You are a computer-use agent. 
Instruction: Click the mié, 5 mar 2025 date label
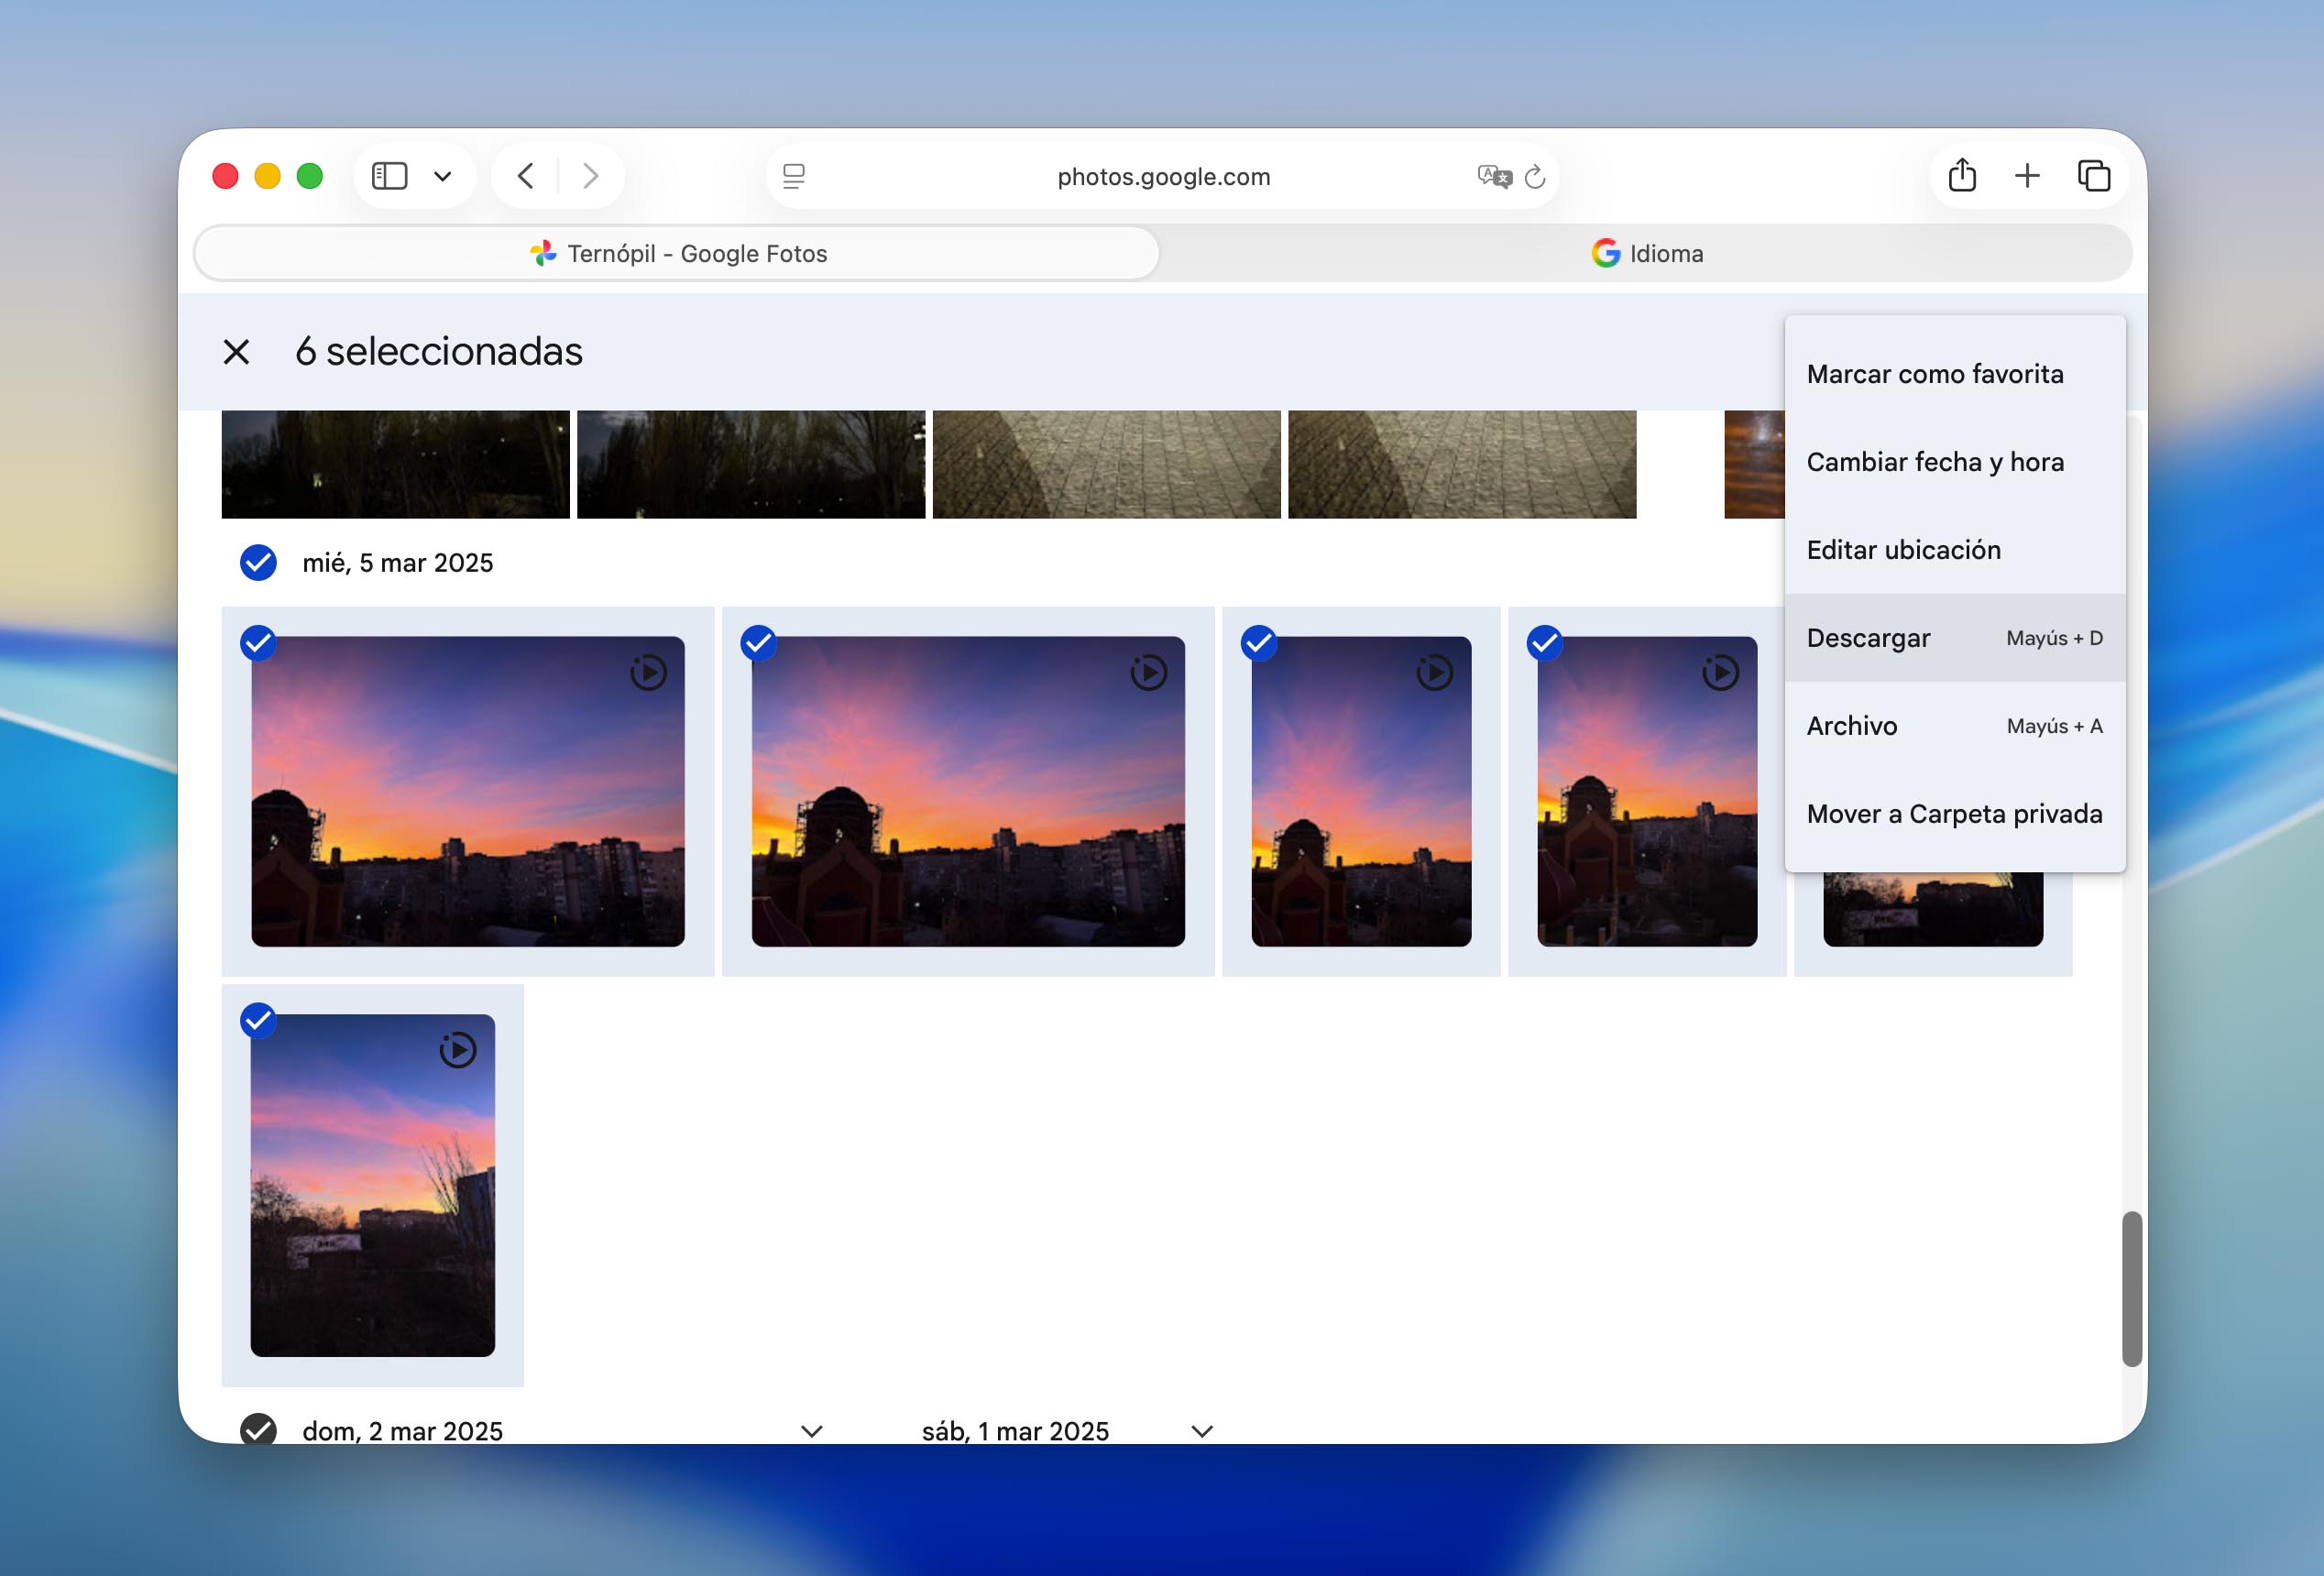398,563
